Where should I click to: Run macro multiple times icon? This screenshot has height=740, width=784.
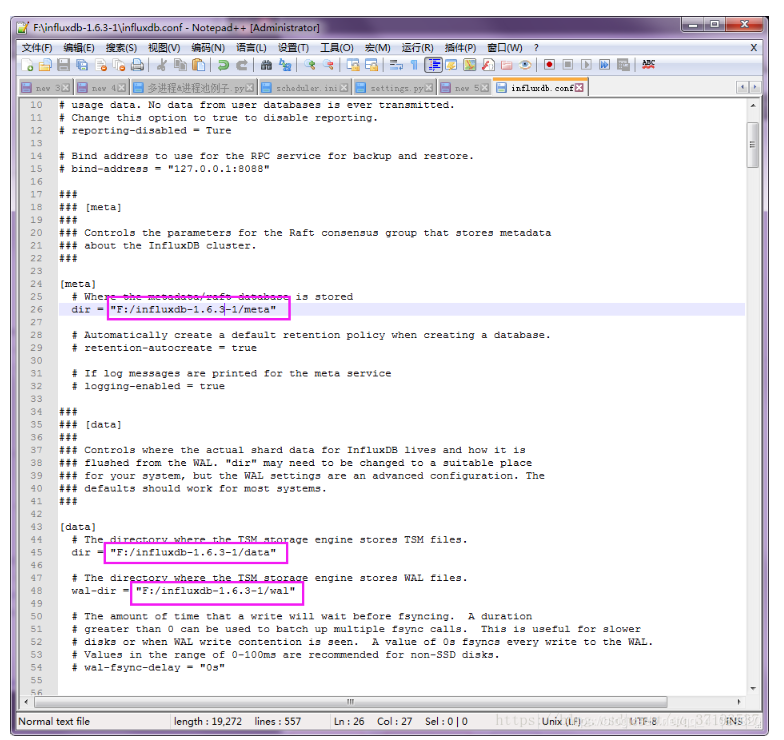point(604,65)
